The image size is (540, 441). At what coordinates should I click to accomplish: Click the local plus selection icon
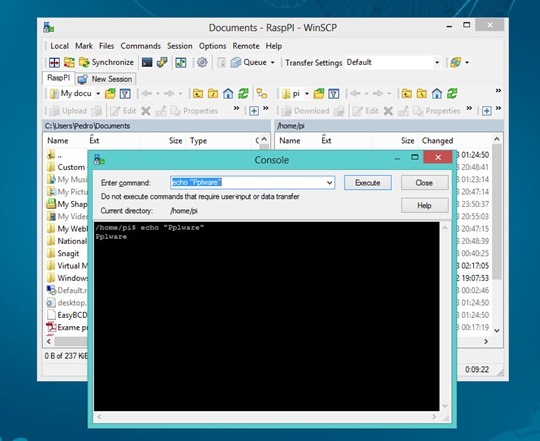coord(254,111)
